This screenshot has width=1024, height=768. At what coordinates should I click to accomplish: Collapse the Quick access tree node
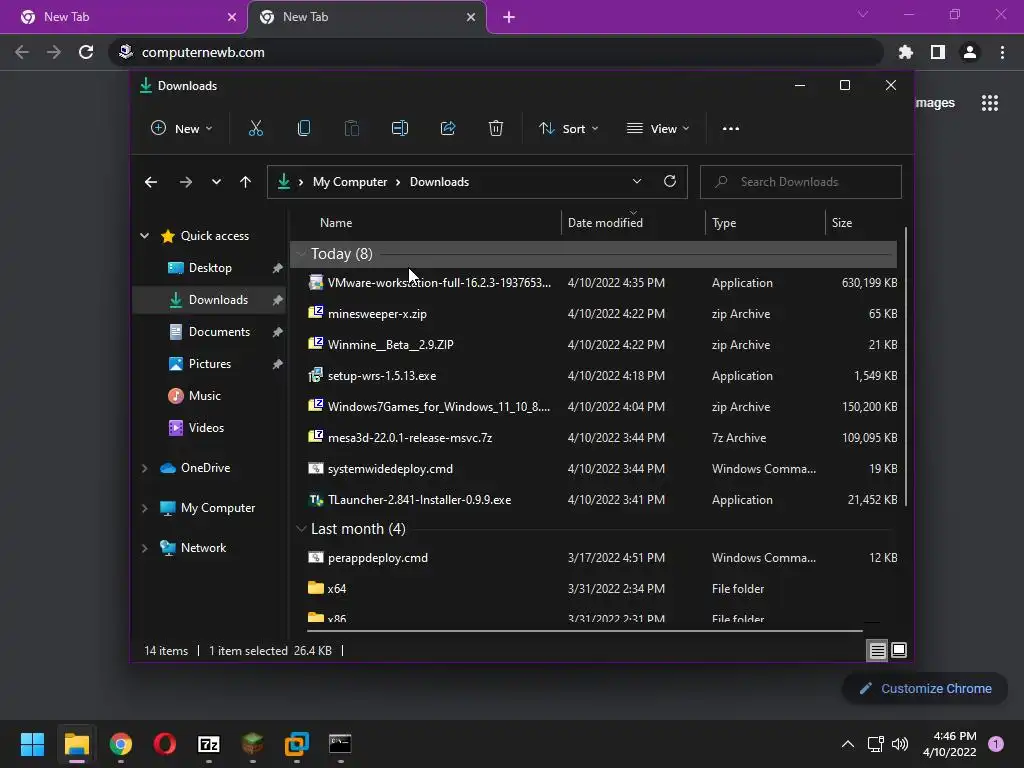tap(144, 236)
